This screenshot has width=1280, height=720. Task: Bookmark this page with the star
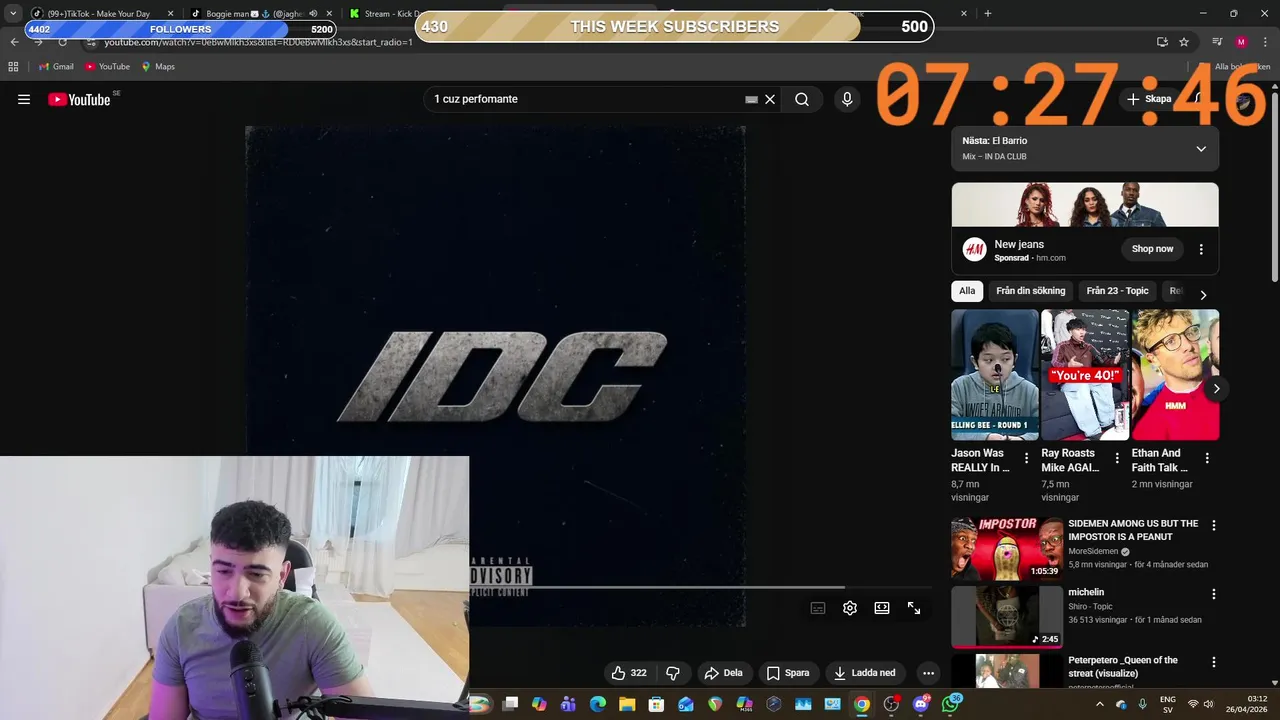(1184, 42)
